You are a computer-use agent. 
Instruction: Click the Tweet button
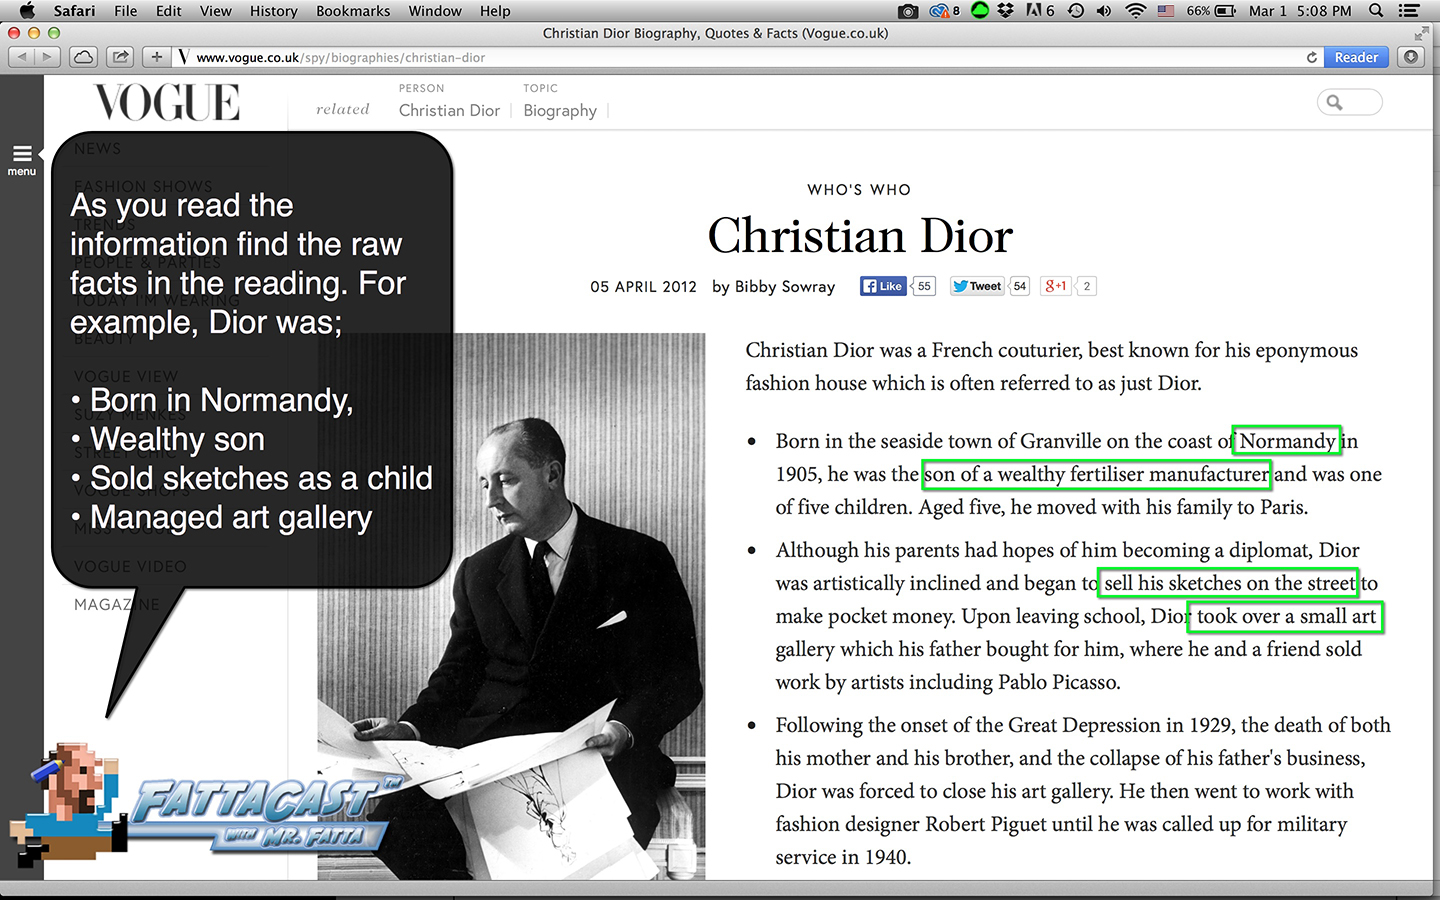[977, 286]
